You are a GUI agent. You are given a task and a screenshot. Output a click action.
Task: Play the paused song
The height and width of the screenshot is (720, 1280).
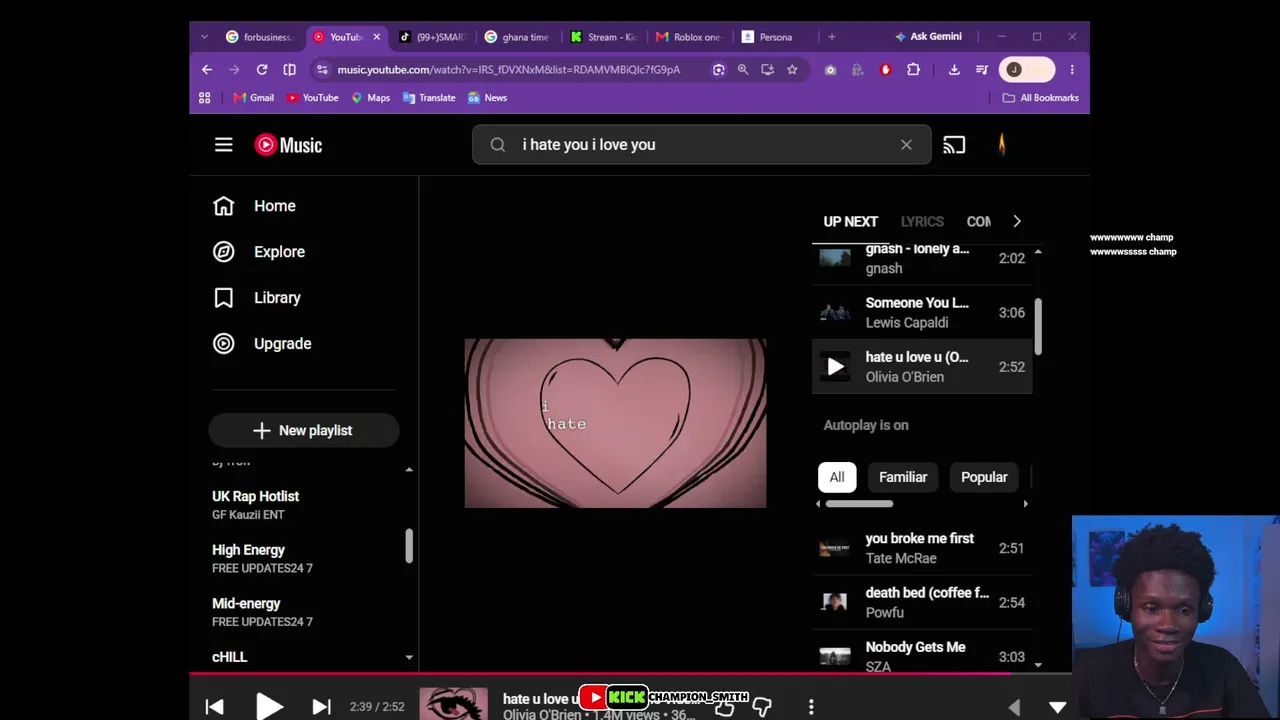point(269,707)
